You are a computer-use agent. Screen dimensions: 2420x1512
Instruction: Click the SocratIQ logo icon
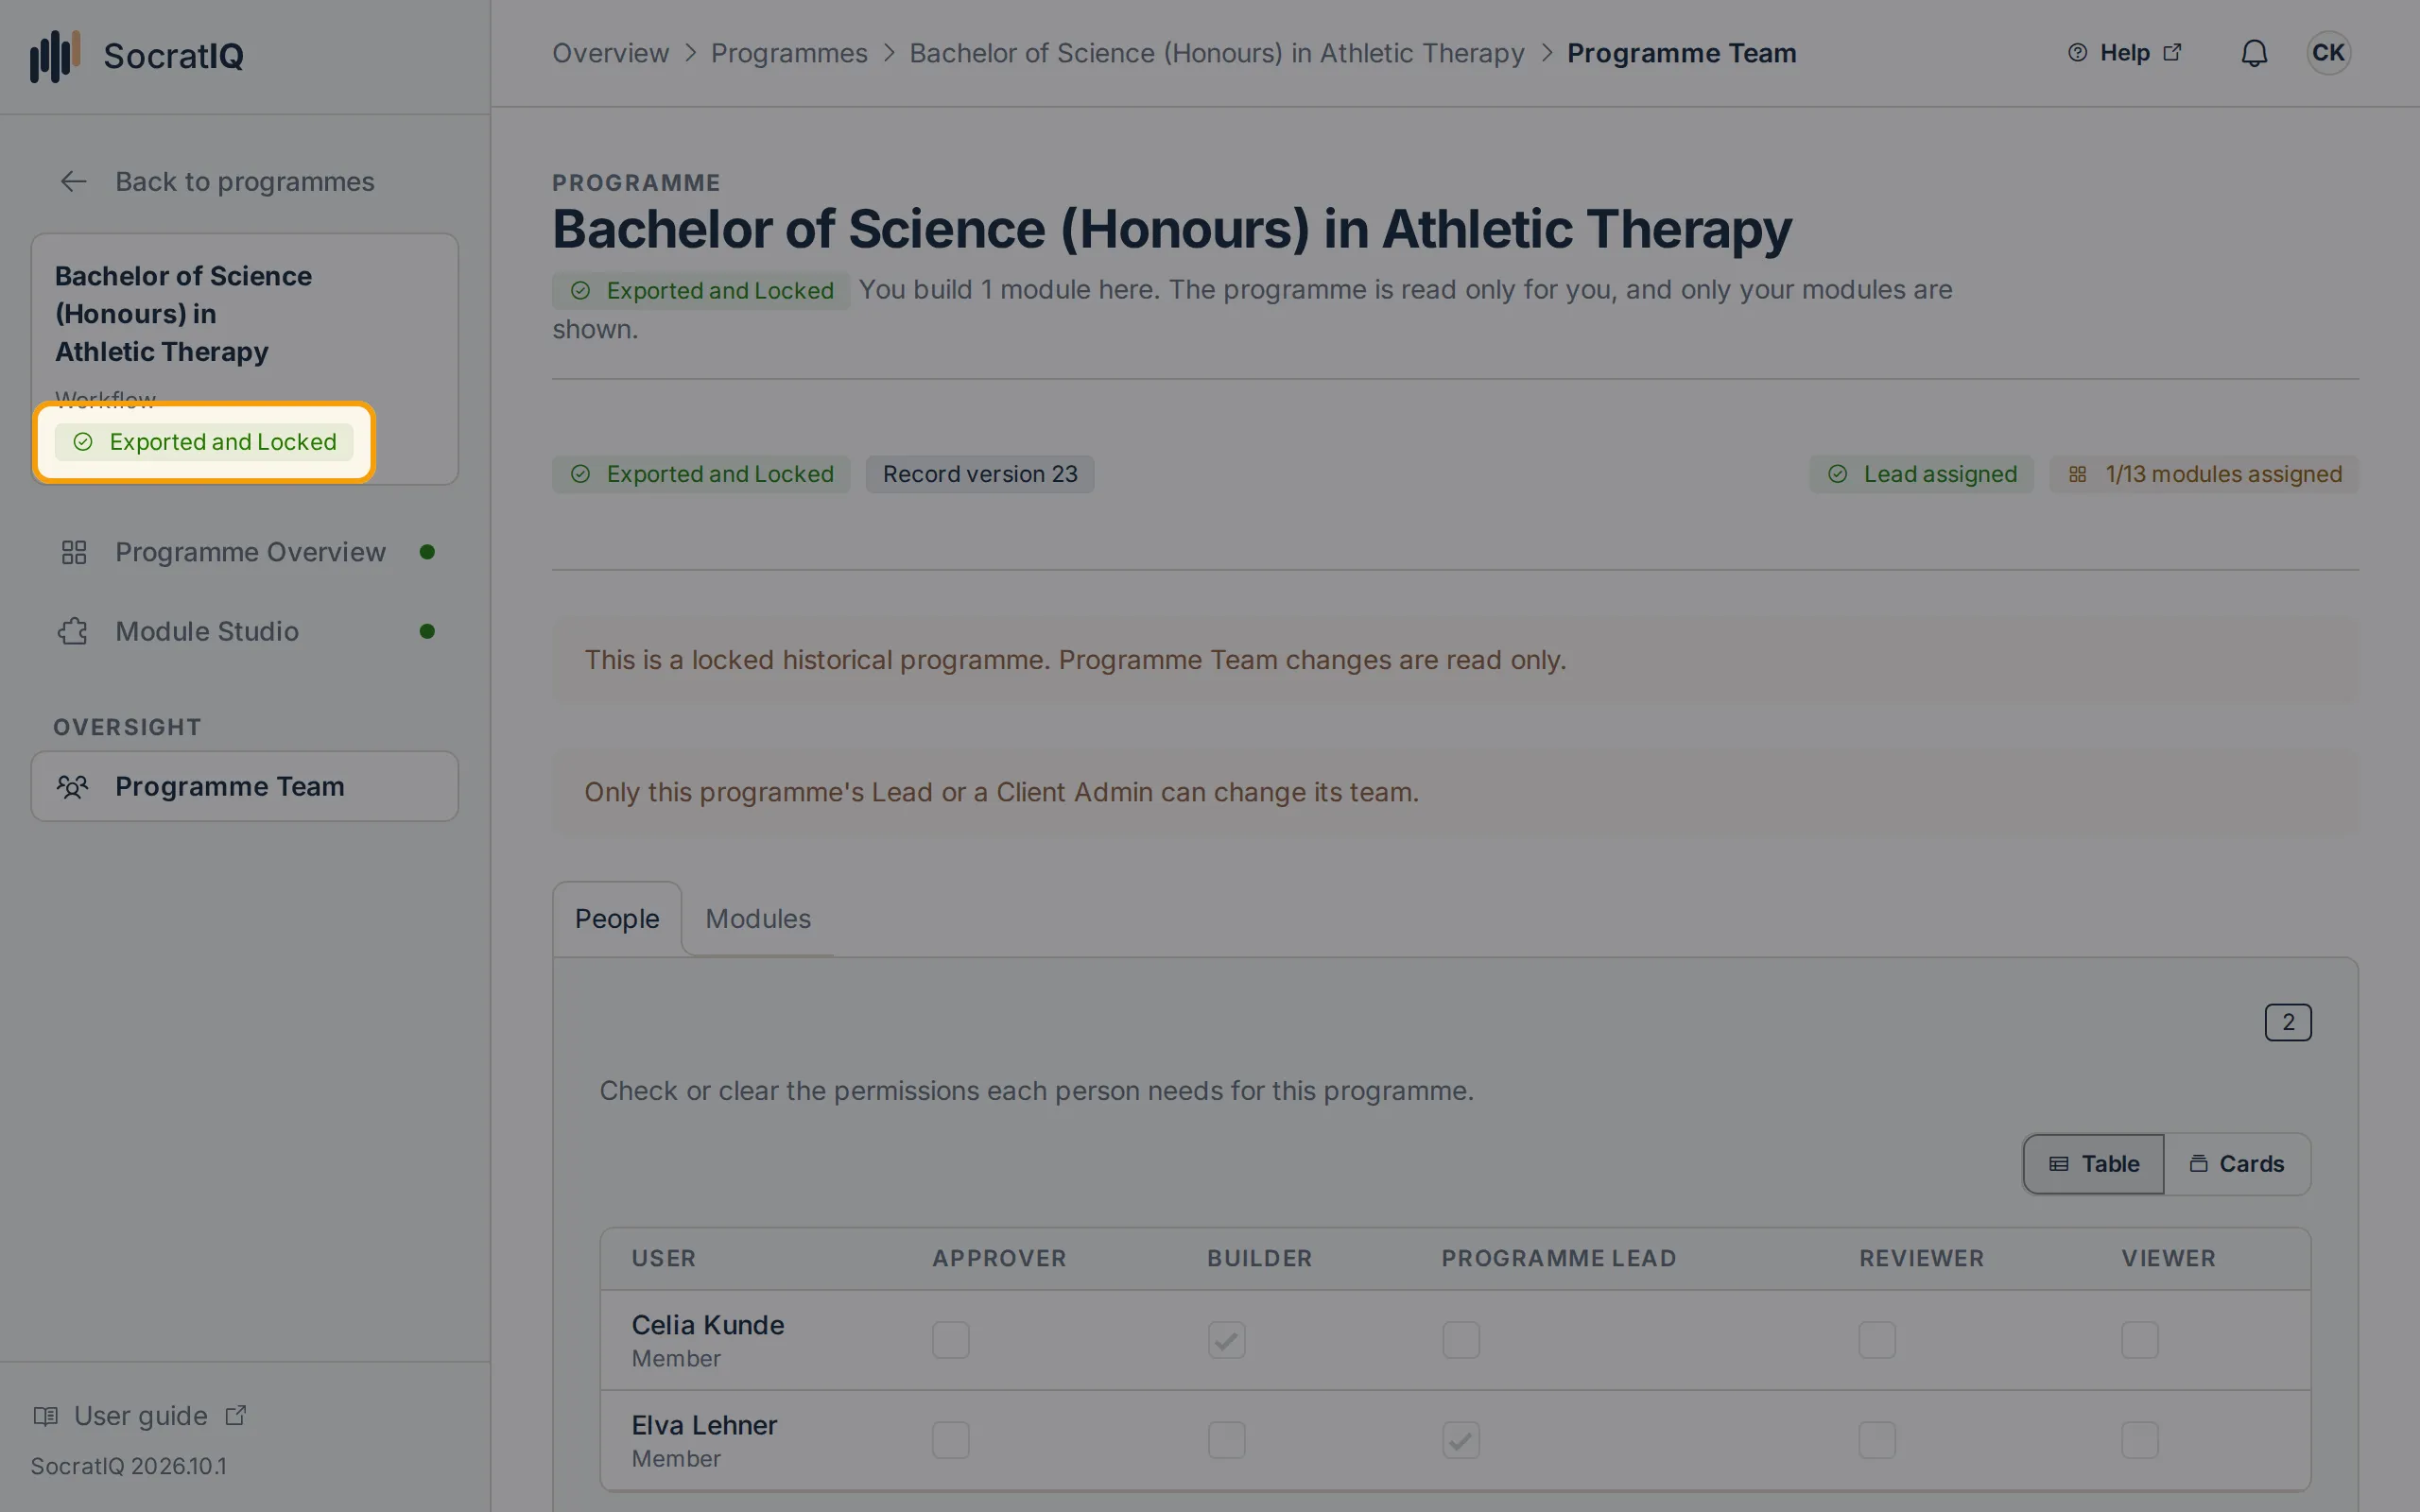54,56
